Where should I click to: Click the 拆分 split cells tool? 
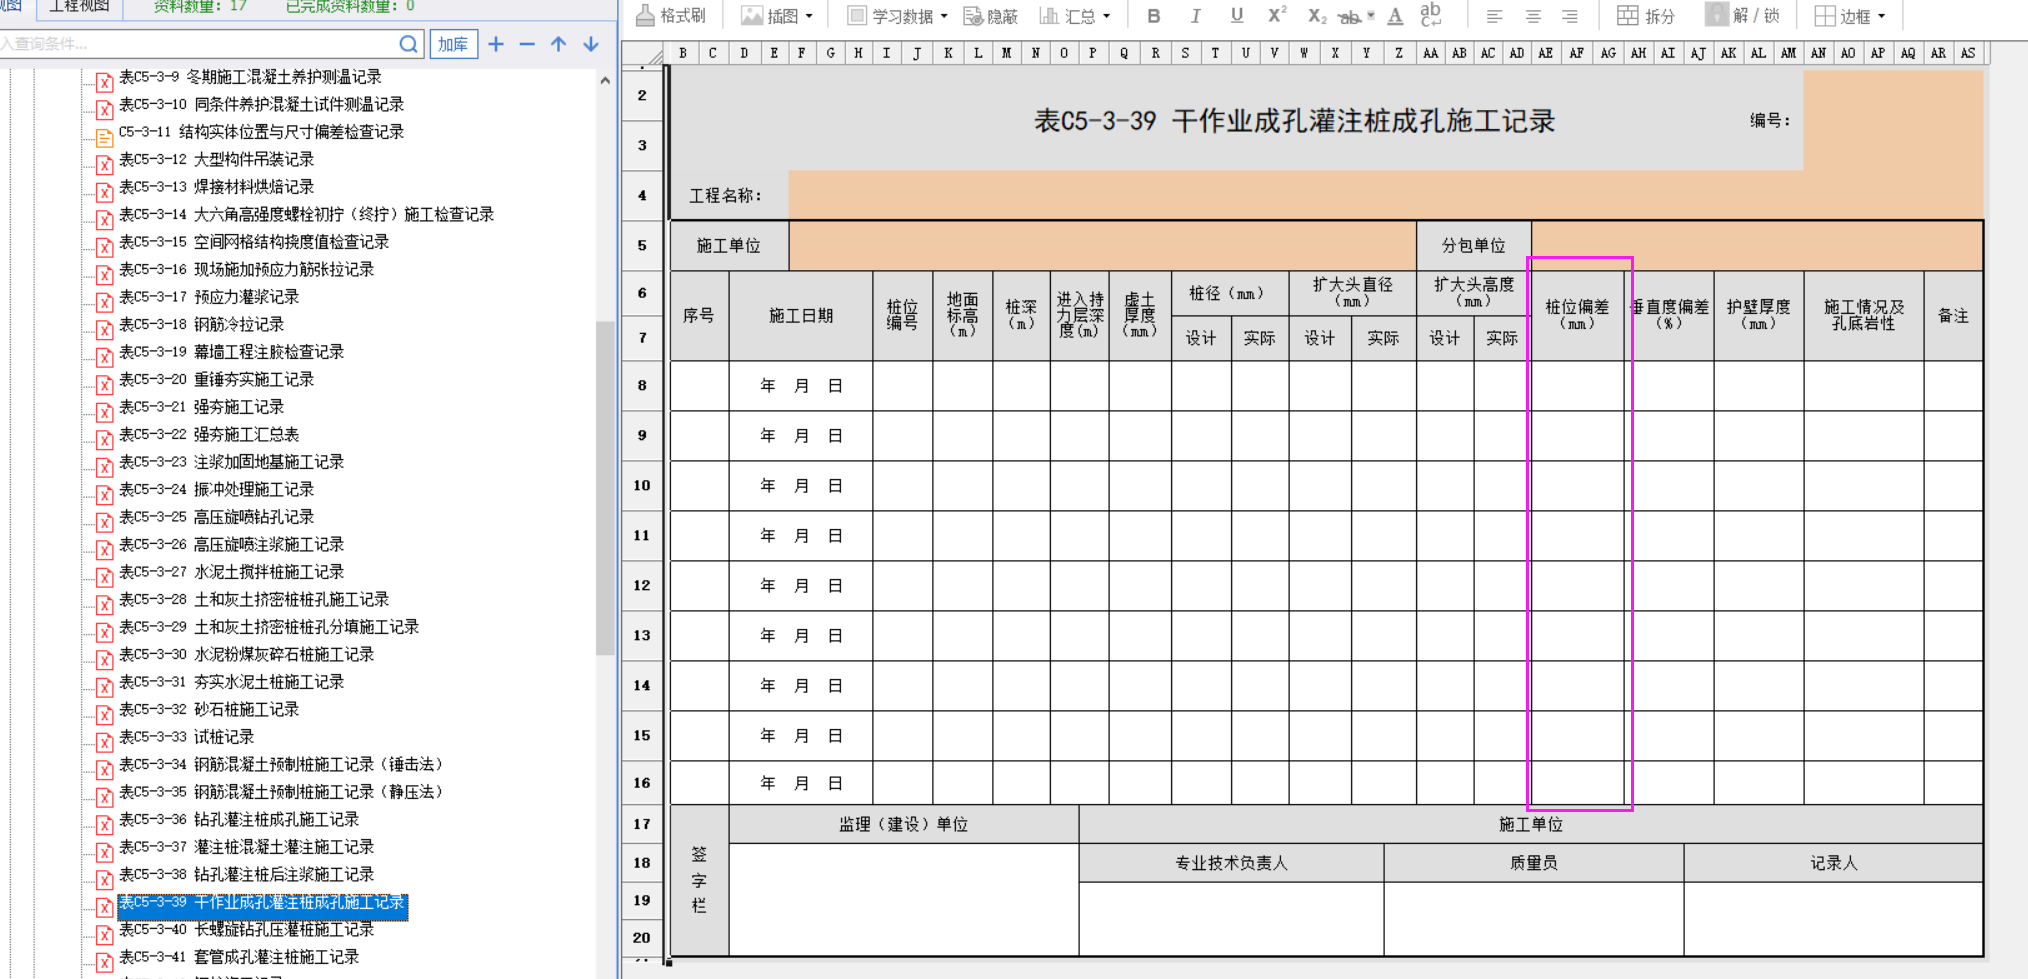[1646, 16]
